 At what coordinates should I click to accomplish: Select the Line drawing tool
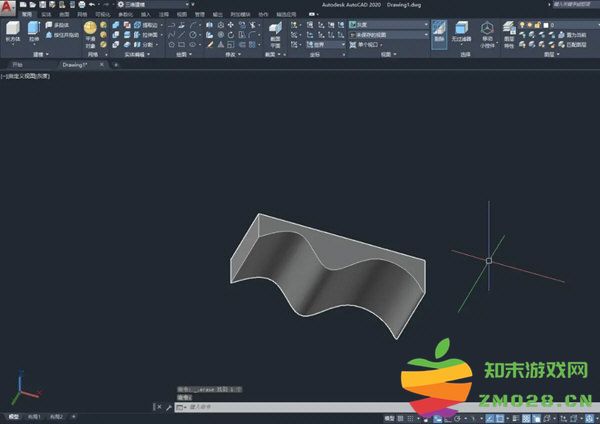[182, 35]
